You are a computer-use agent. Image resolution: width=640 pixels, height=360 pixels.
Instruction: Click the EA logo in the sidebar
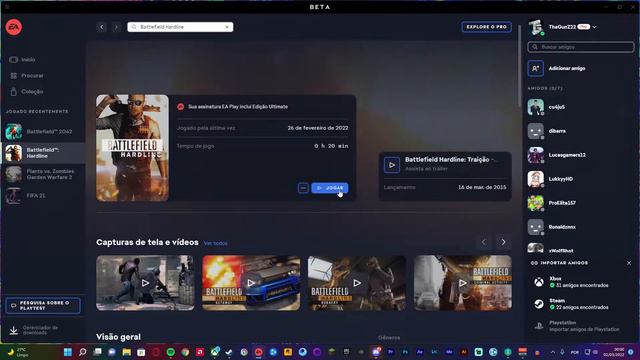(x=13, y=27)
